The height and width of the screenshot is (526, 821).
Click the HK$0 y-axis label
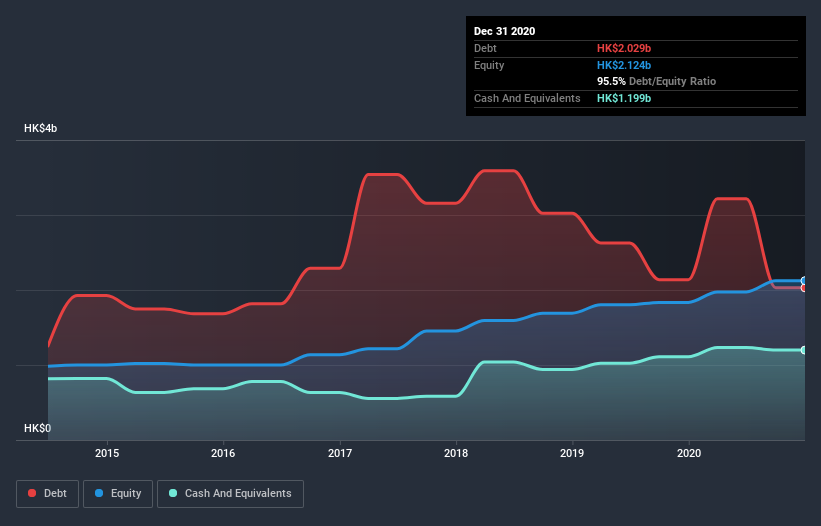pyautogui.click(x=38, y=428)
